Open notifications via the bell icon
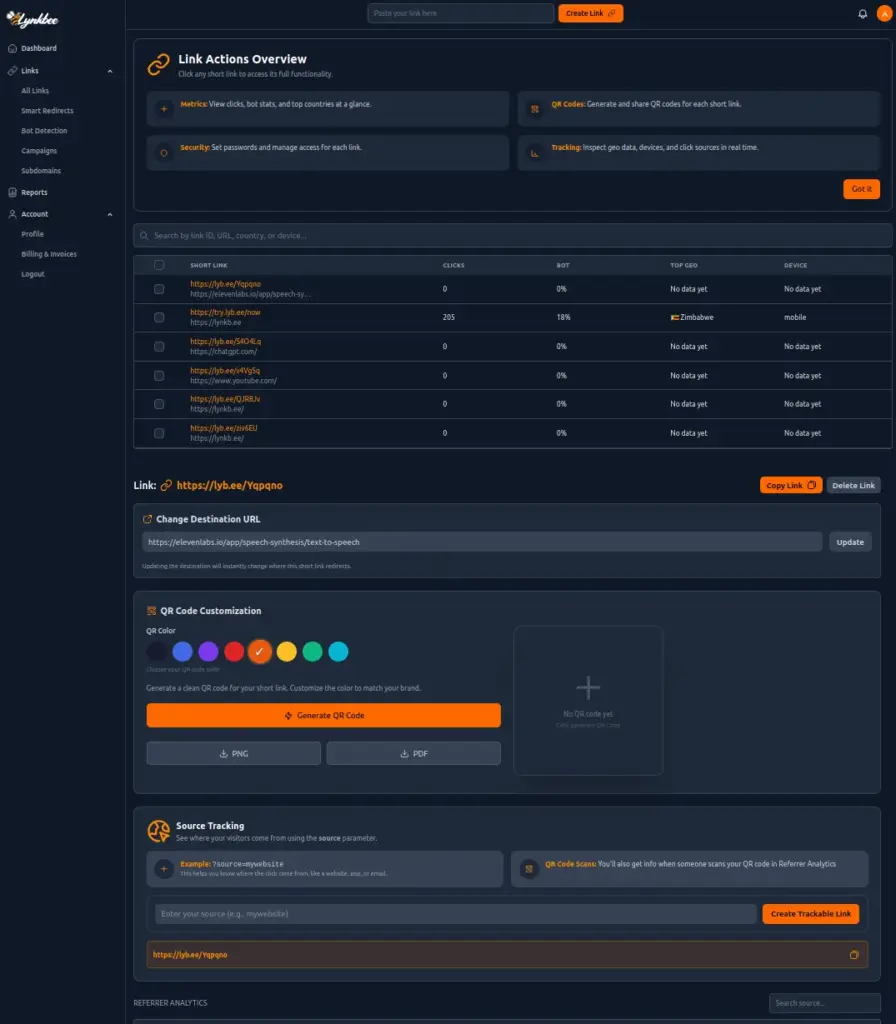Viewport: 896px width, 1024px height. point(861,14)
